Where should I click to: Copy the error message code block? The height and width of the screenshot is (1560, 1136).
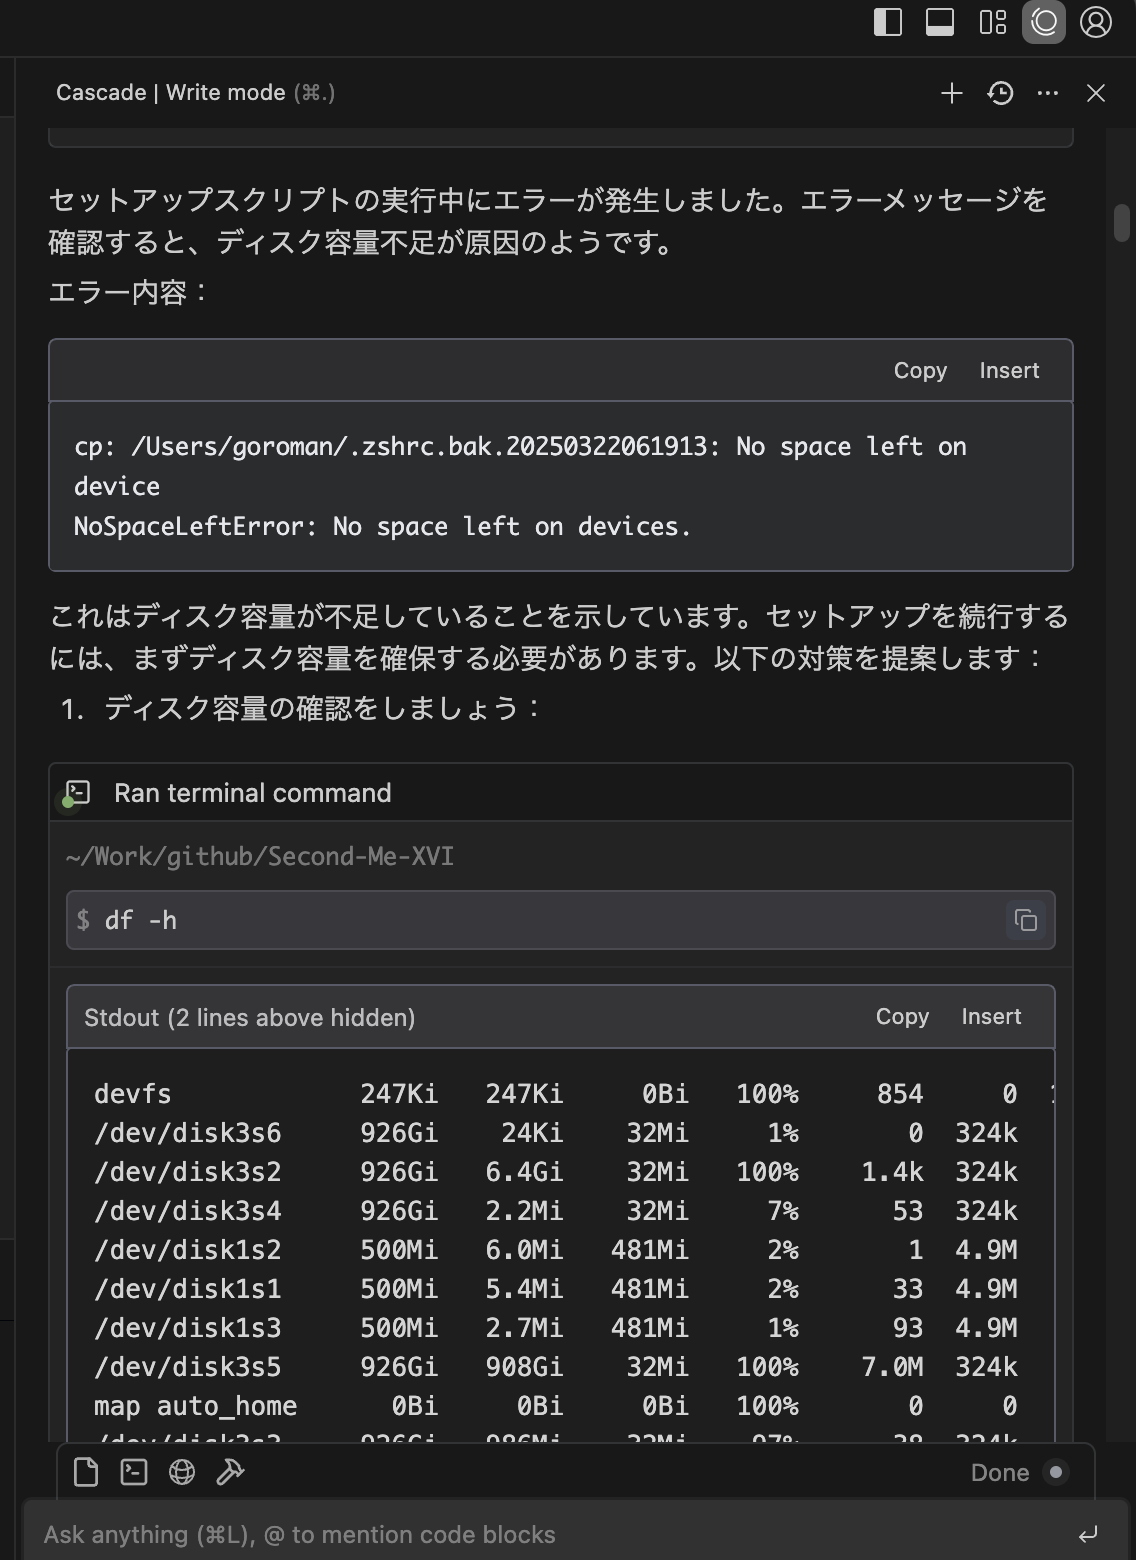(920, 371)
